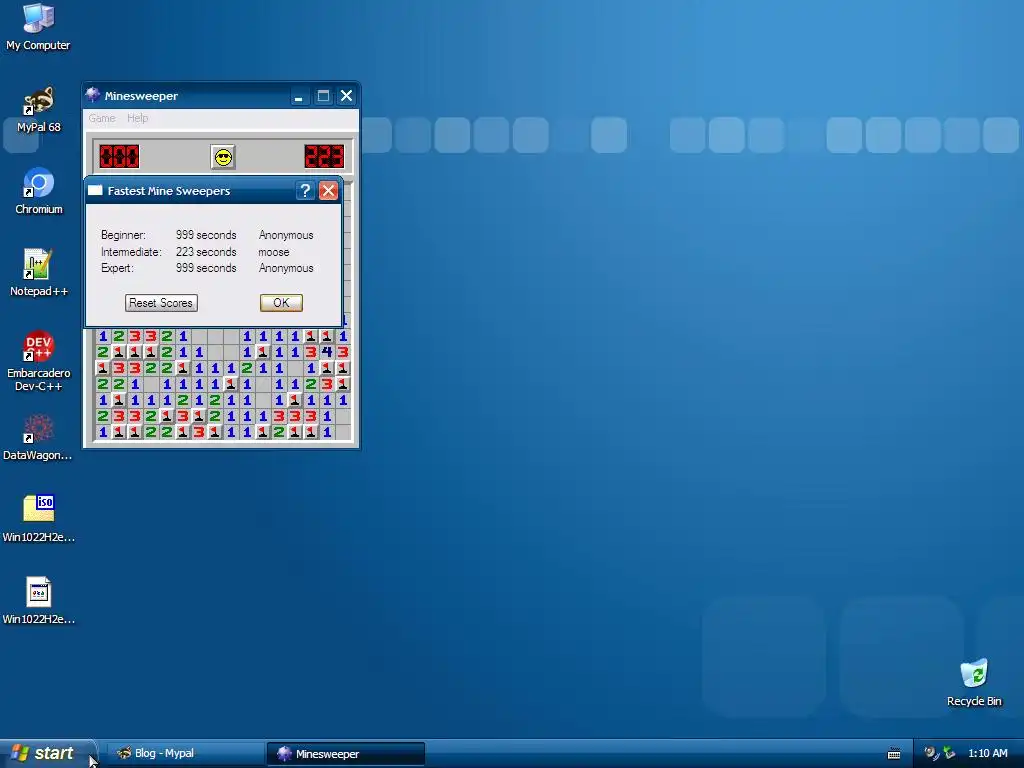Viewport: 1024px width, 768px height.
Task: Select the DataWagon desktop shortcut
Action: 38,438
